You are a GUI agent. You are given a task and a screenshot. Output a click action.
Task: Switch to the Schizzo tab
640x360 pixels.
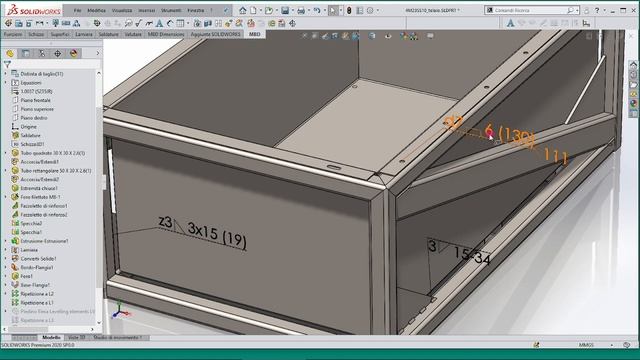click(36, 35)
